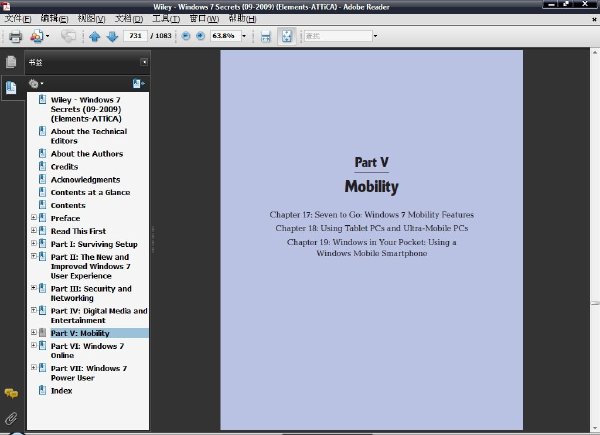The width and height of the screenshot is (600, 435).
Task: Expand Part IV: Digital Media bookmark
Action: coord(34,310)
